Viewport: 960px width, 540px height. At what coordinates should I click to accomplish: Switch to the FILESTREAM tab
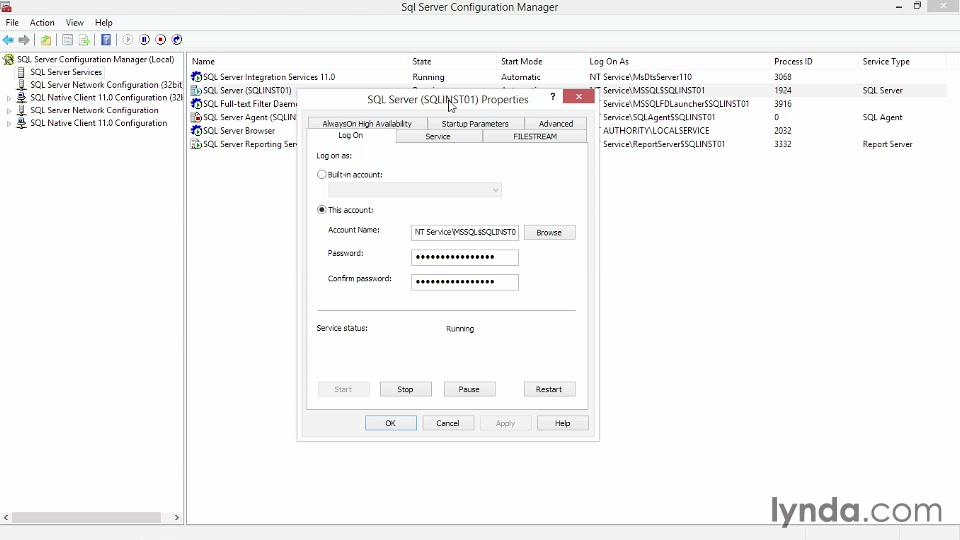pyautogui.click(x=535, y=137)
